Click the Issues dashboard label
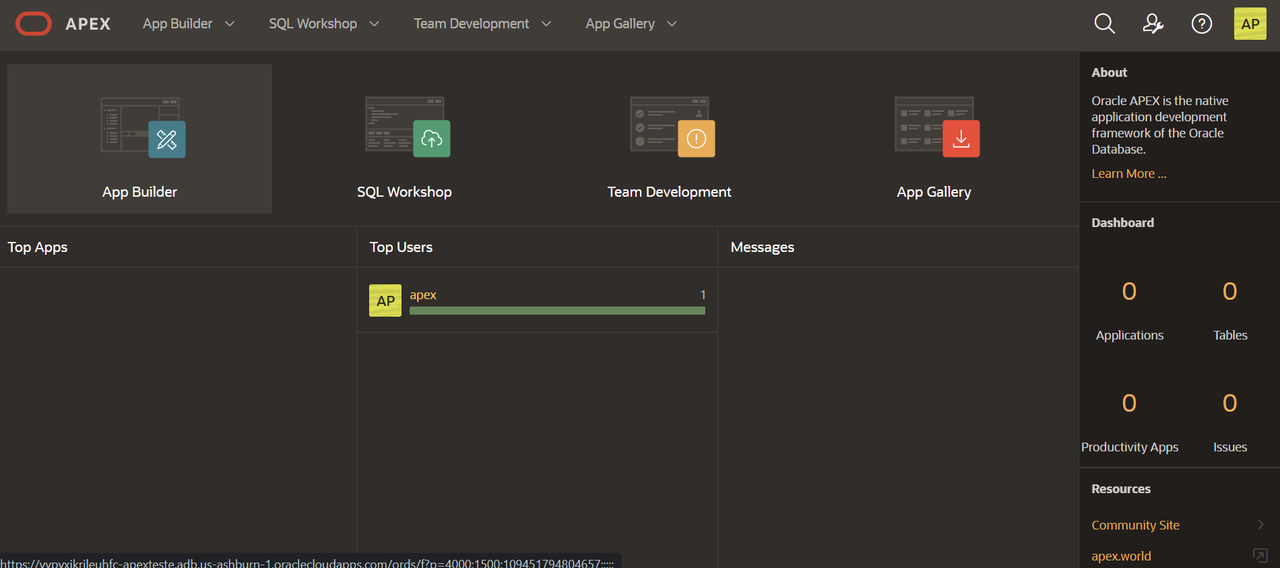This screenshot has height=568, width=1280. [1230, 447]
